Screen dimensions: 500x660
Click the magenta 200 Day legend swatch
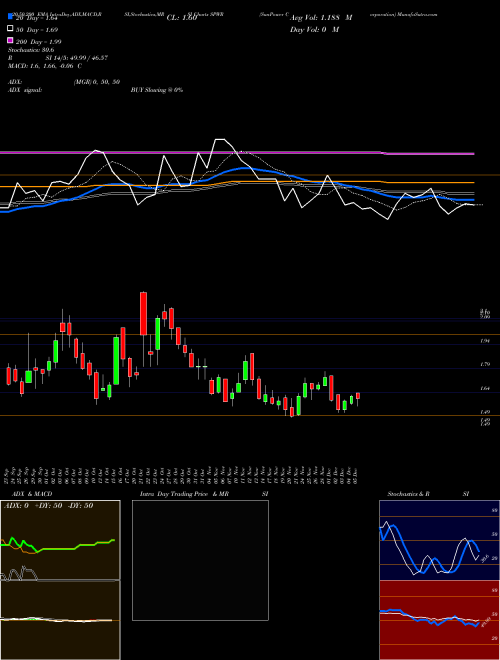click(10, 41)
